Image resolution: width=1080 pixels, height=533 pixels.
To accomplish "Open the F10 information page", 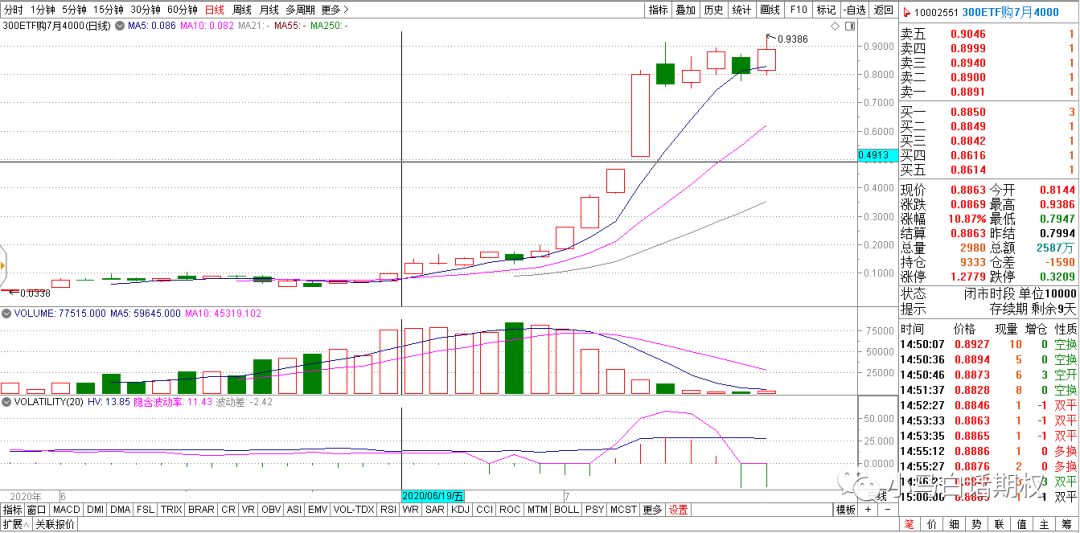I will point(797,9).
